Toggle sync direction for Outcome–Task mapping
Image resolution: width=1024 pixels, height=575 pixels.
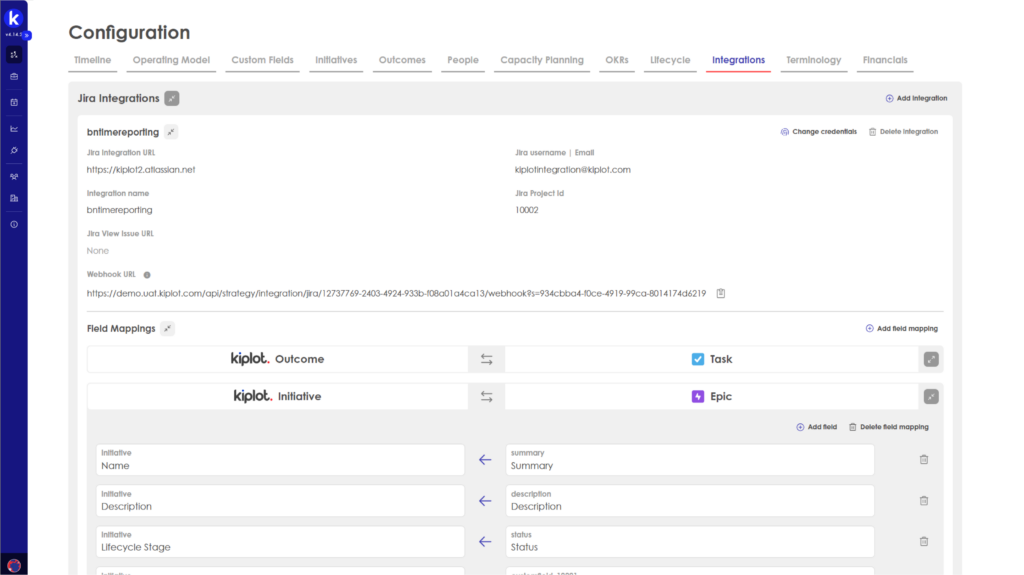tap(486, 359)
